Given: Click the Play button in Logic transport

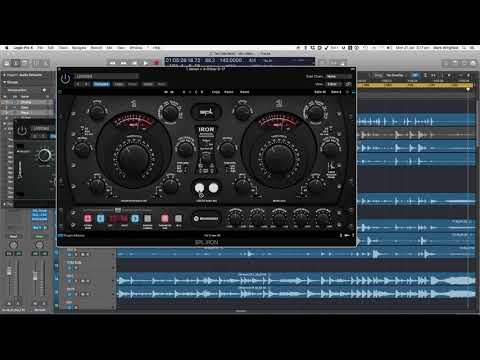Looking at the screenshot, I should tap(145, 63).
